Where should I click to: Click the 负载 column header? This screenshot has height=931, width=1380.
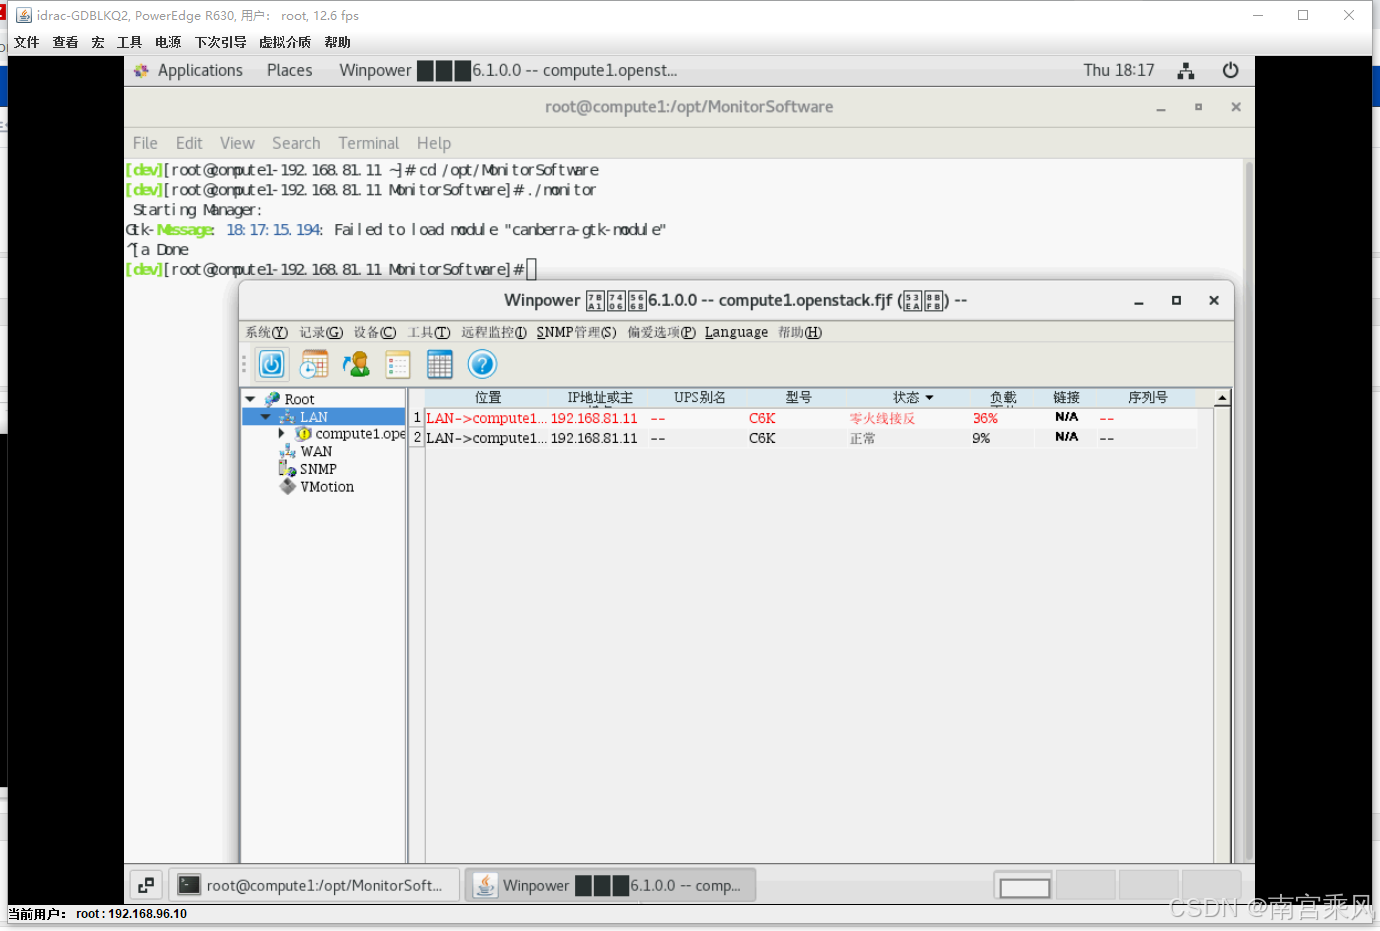pyautogui.click(x=1003, y=398)
